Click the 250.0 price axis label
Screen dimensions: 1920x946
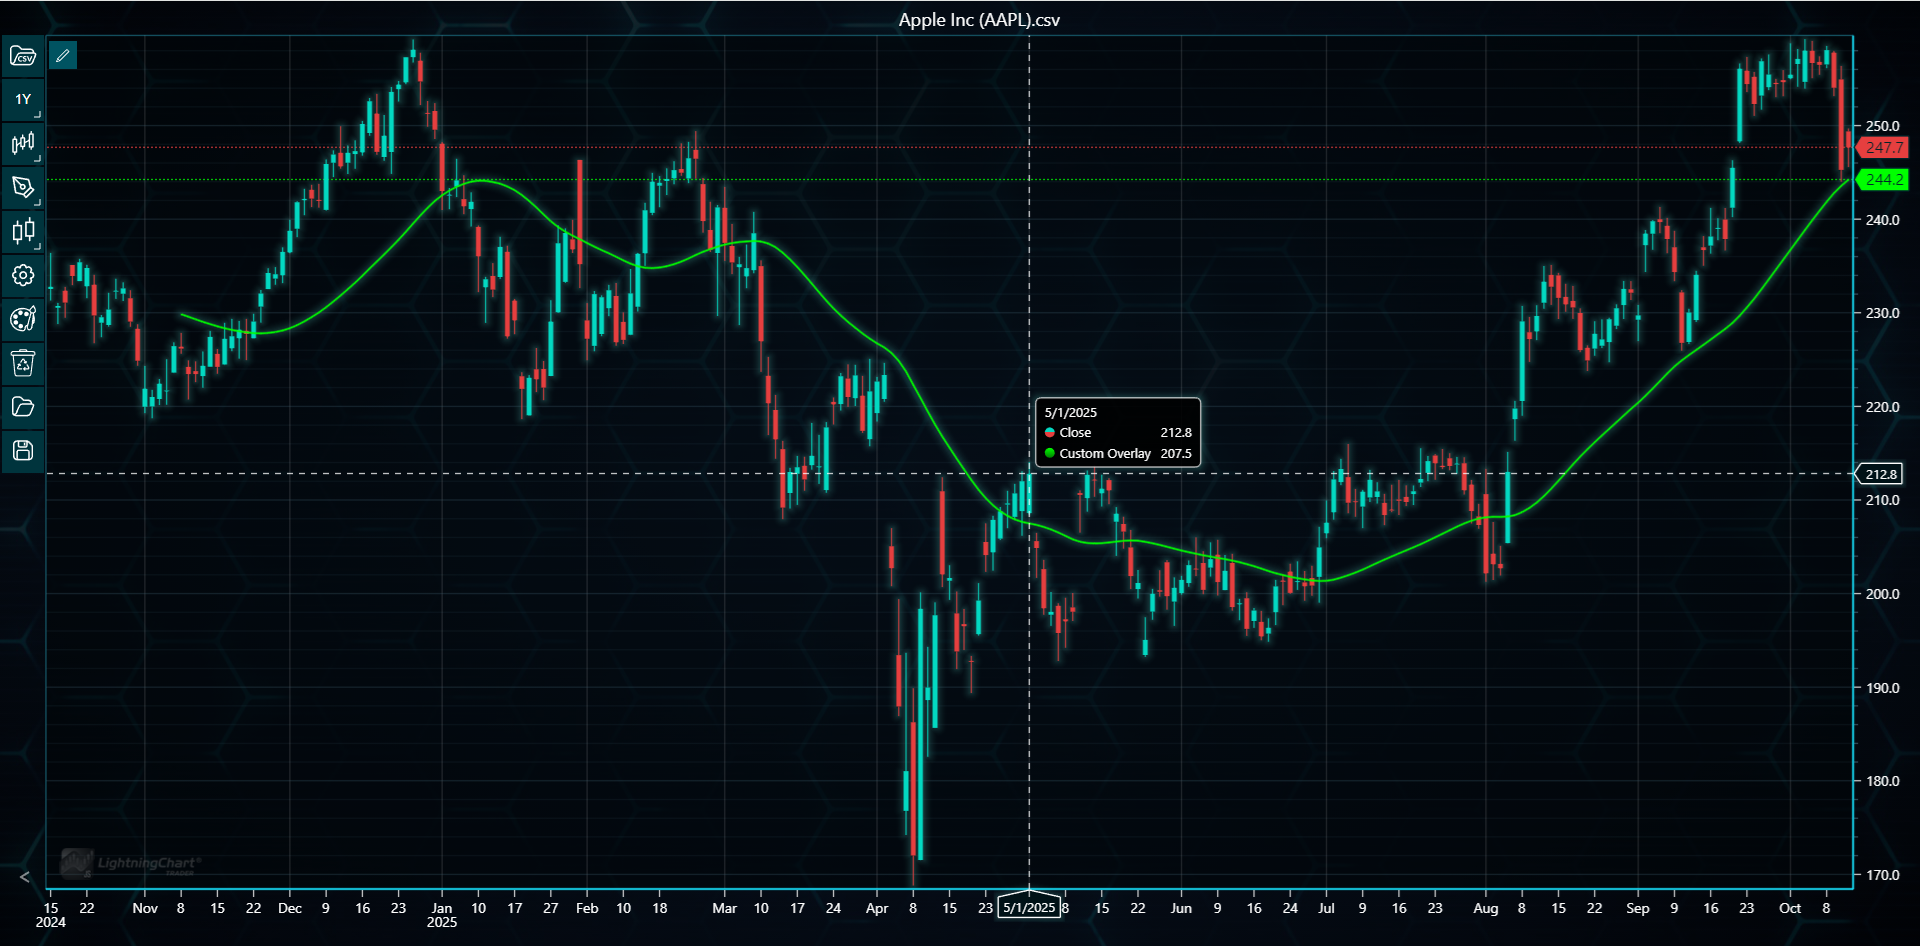point(1882,126)
